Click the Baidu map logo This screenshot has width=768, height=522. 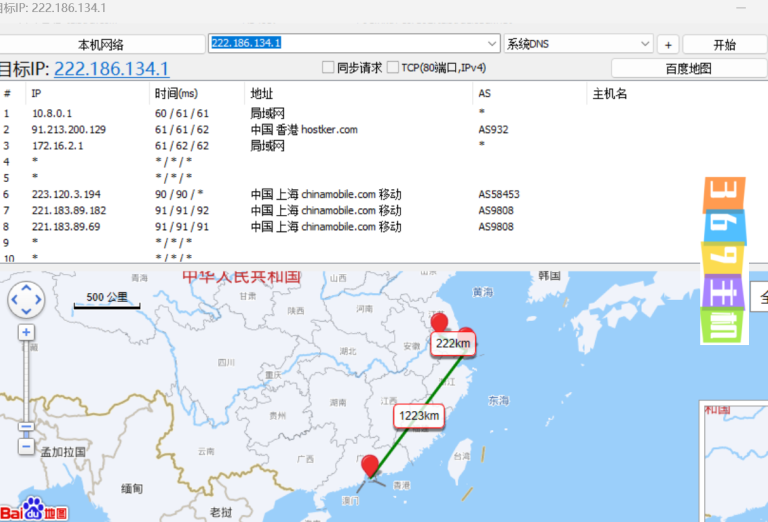point(33,510)
